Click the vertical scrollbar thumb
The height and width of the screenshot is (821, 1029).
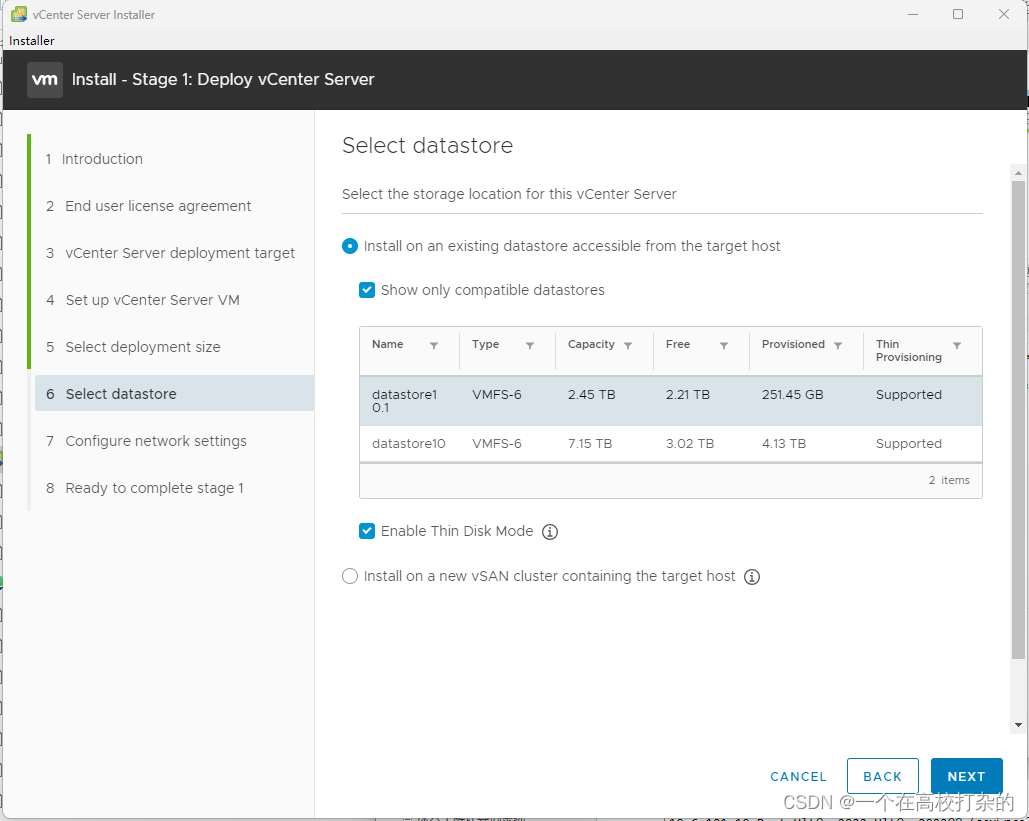pos(1018,420)
